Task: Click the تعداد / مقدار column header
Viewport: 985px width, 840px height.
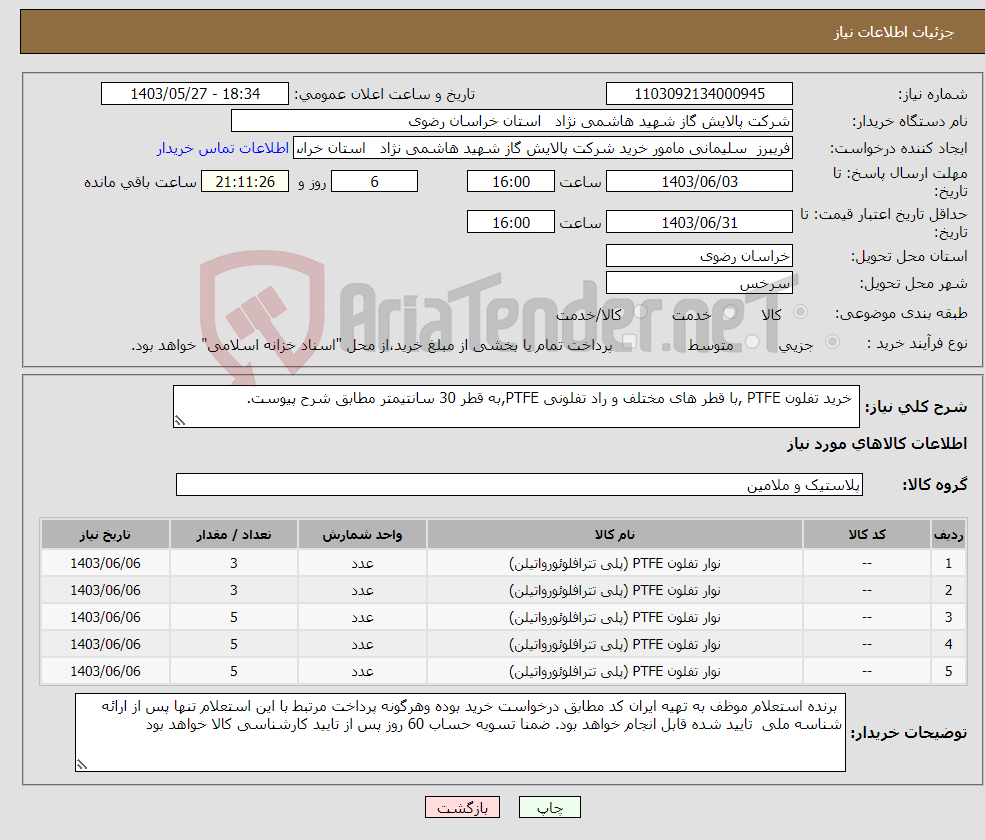Action: 234,535
